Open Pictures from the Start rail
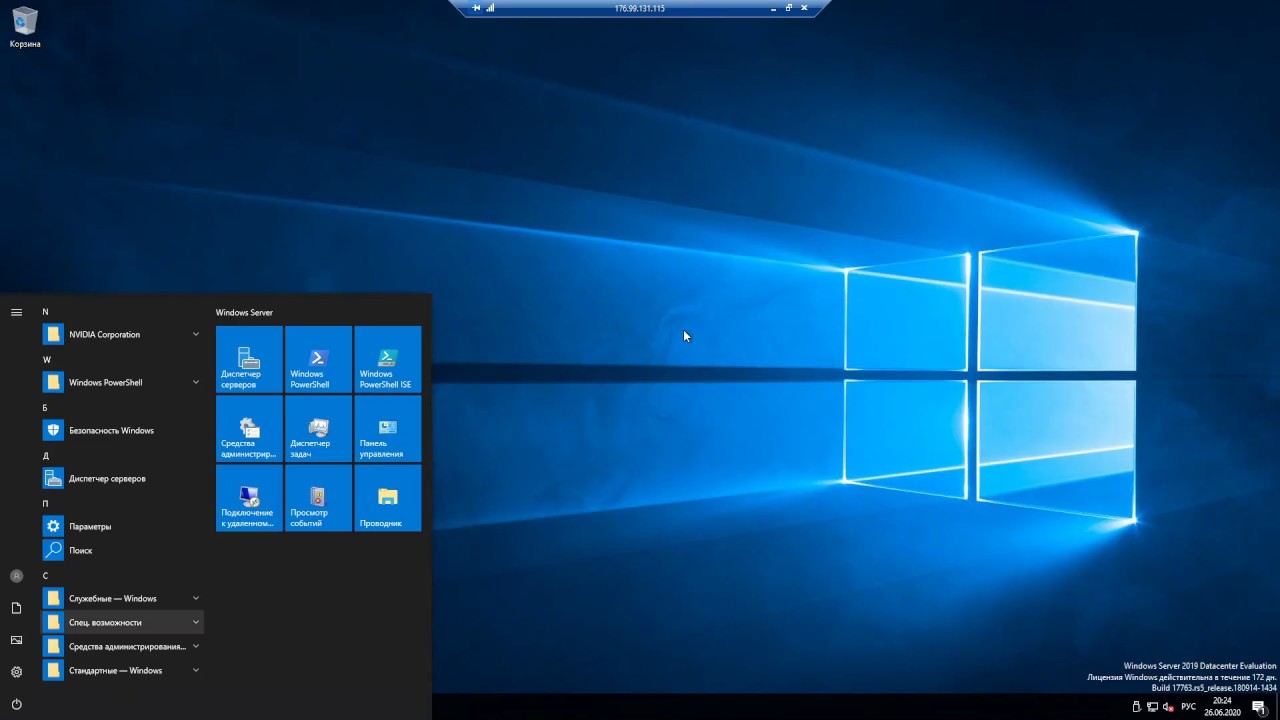The height and width of the screenshot is (720, 1280). point(16,640)
